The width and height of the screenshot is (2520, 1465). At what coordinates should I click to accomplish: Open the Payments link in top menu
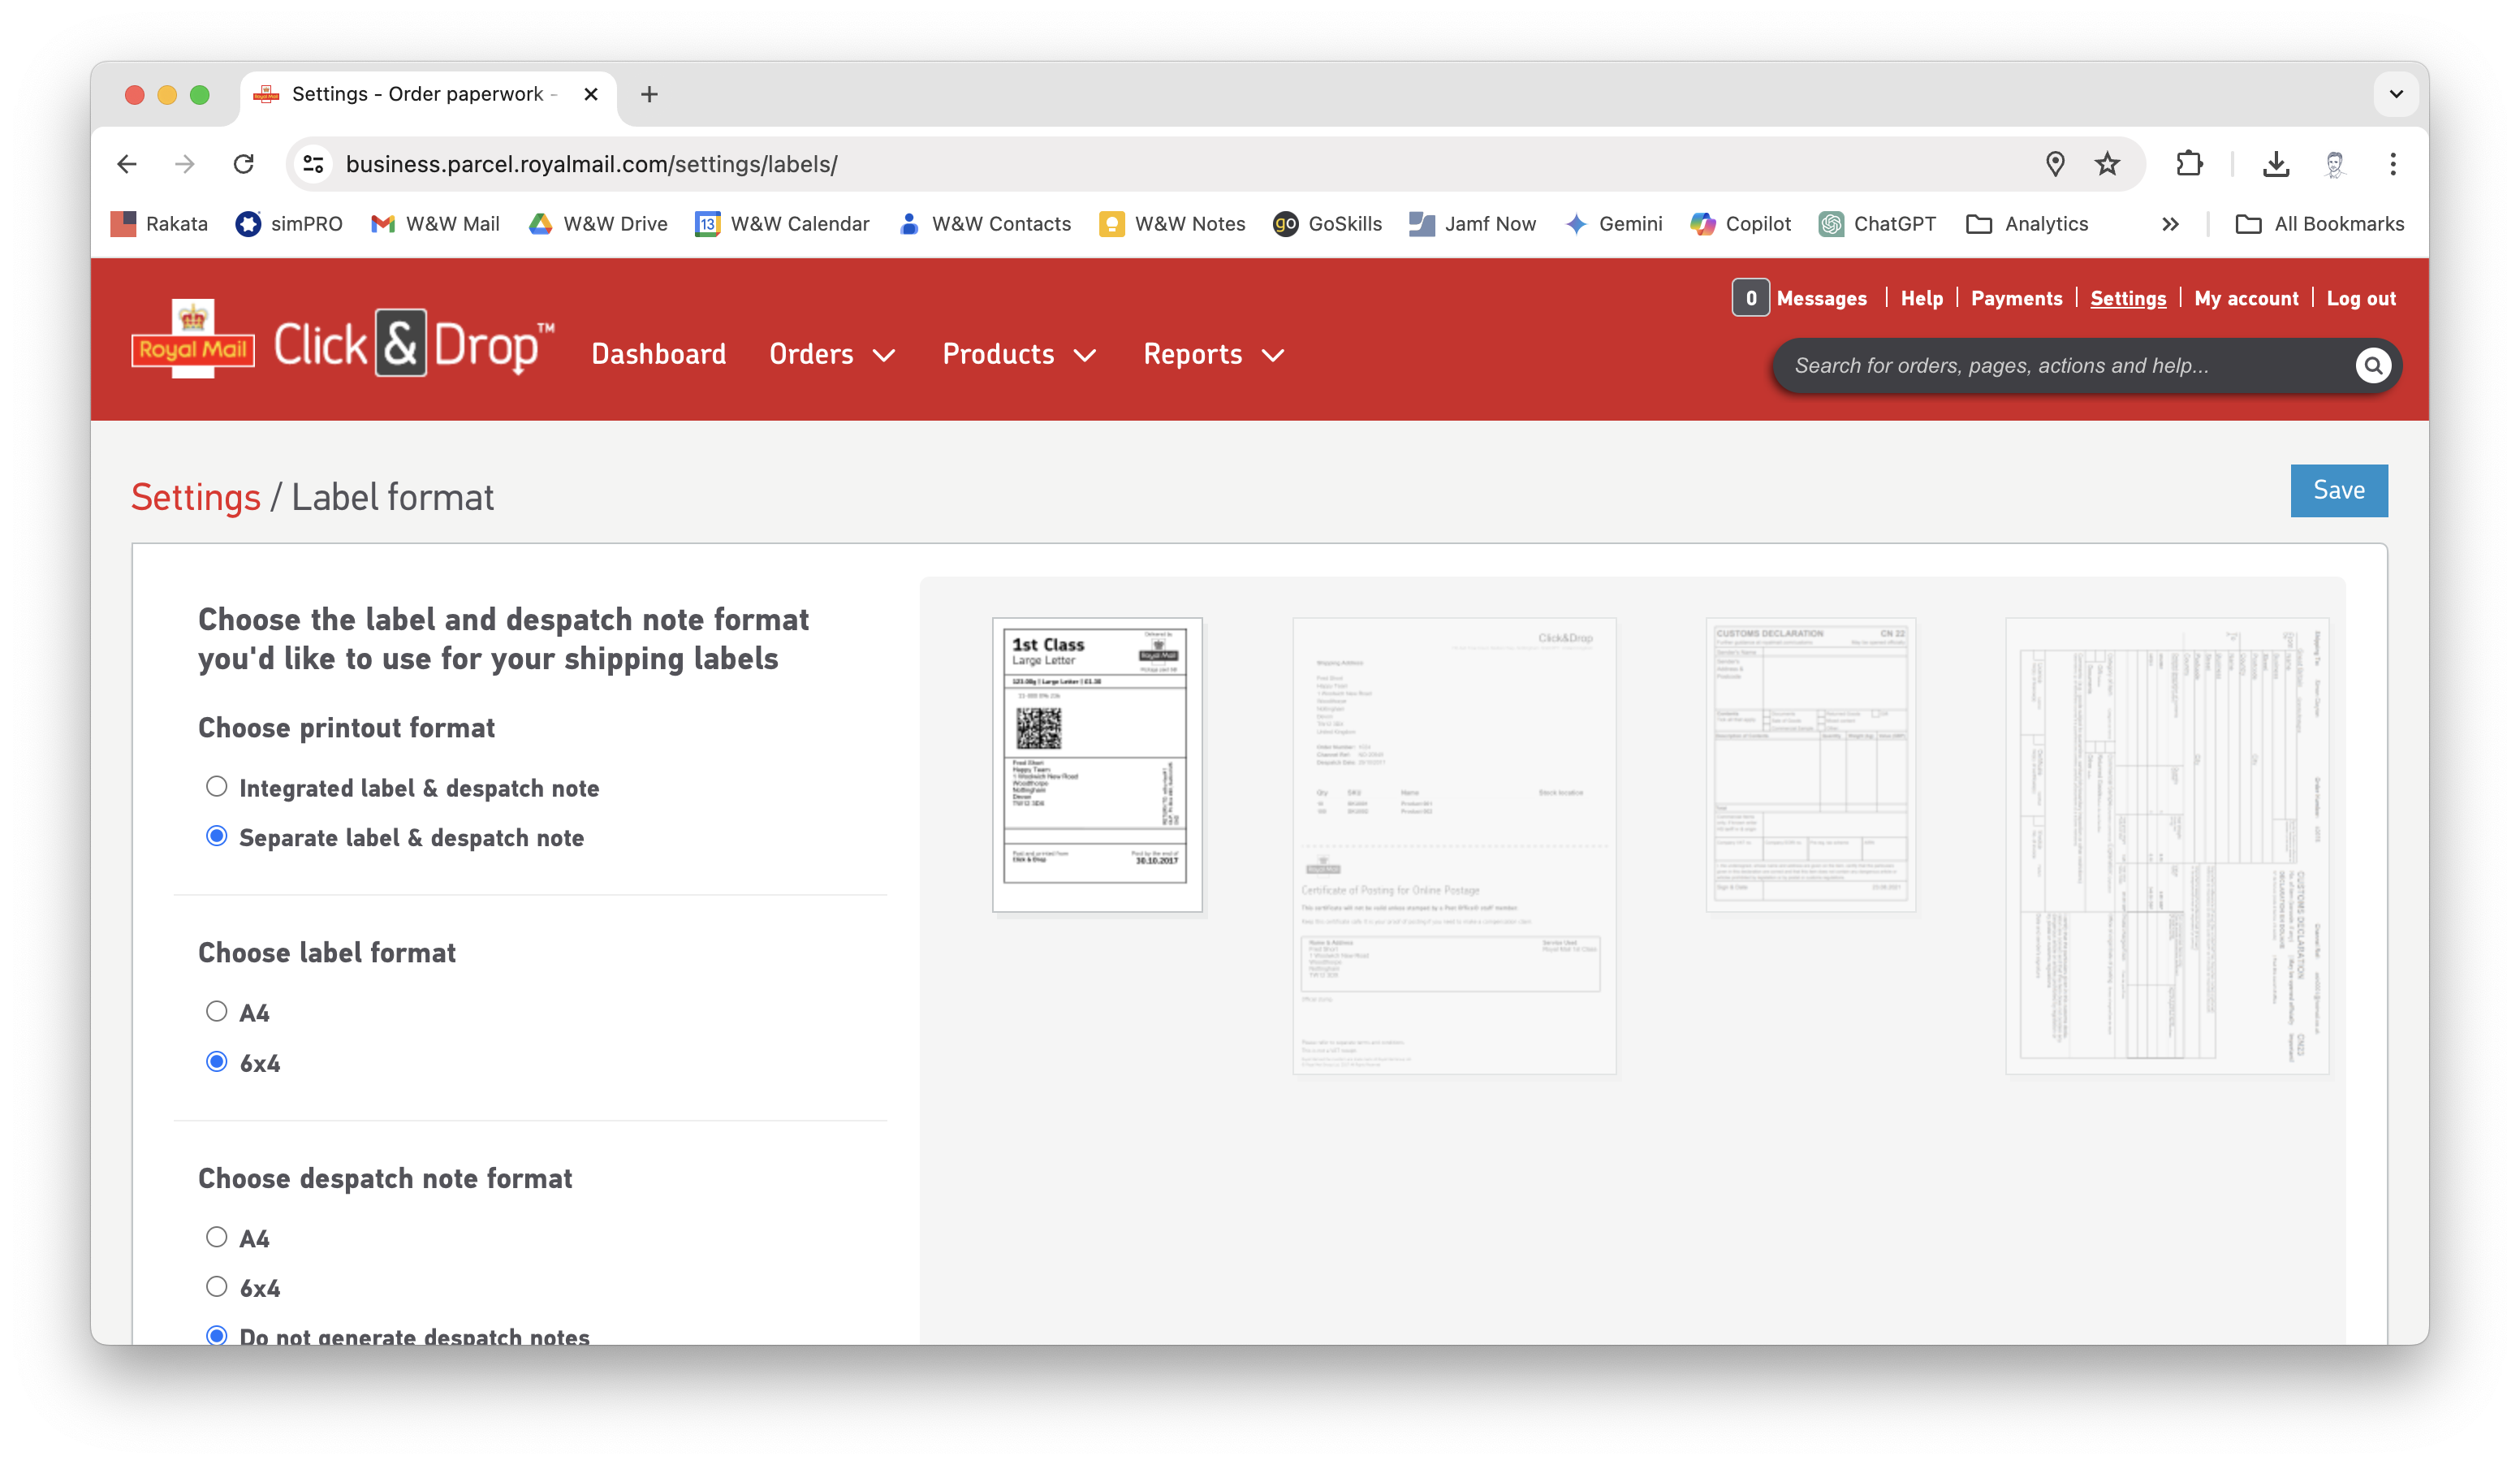[2016, 298]
